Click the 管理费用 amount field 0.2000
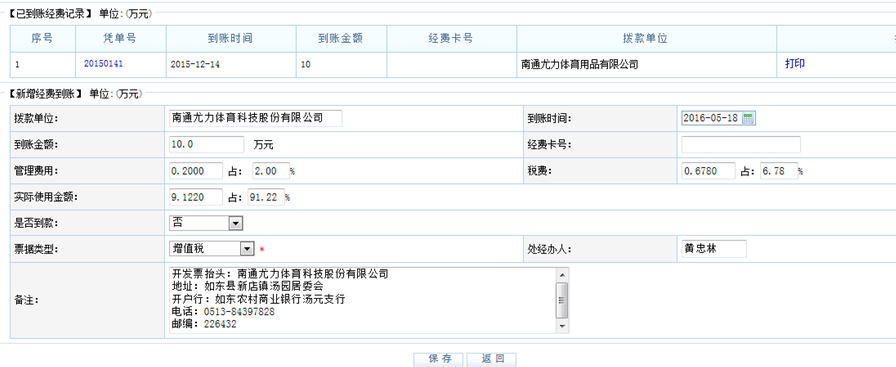Screen dimensions: 896x367 (196, 171)
